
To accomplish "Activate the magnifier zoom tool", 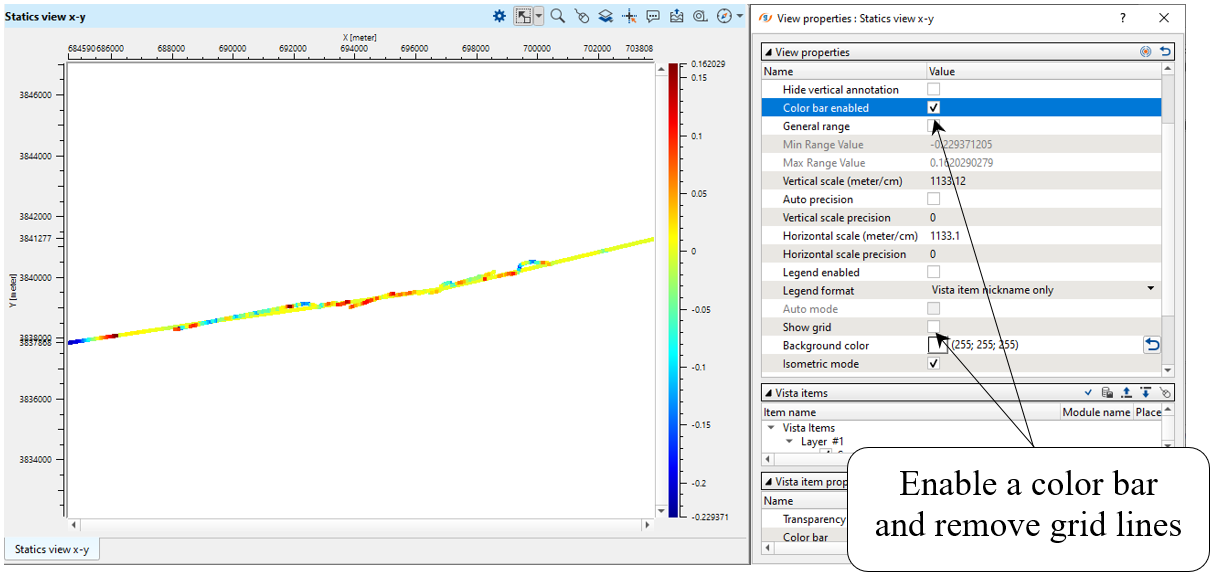I will tap(558, 16).
